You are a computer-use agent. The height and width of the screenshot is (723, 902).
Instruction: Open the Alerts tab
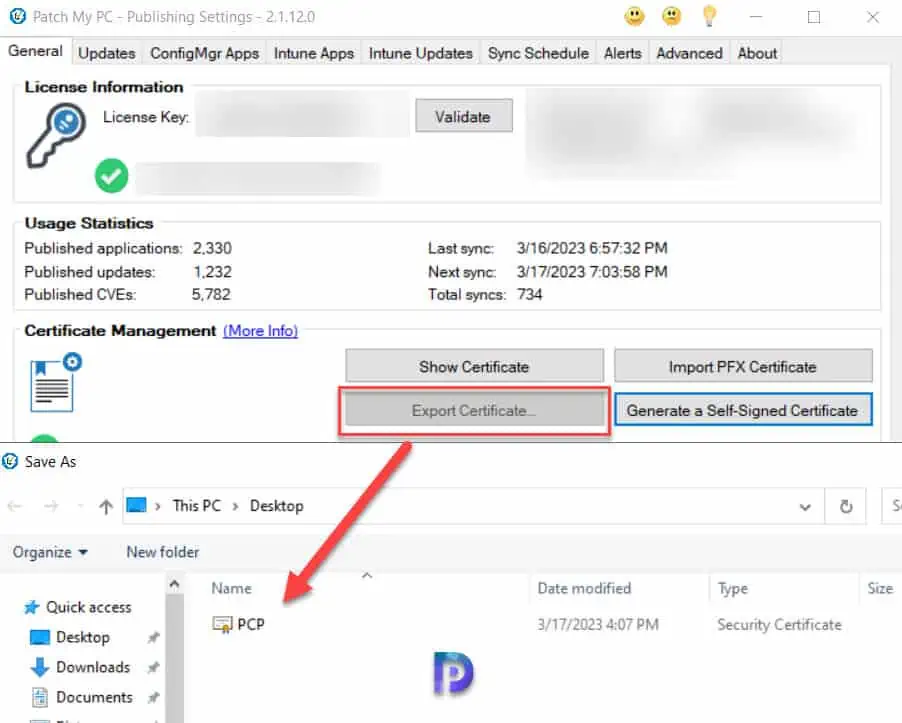622,53
